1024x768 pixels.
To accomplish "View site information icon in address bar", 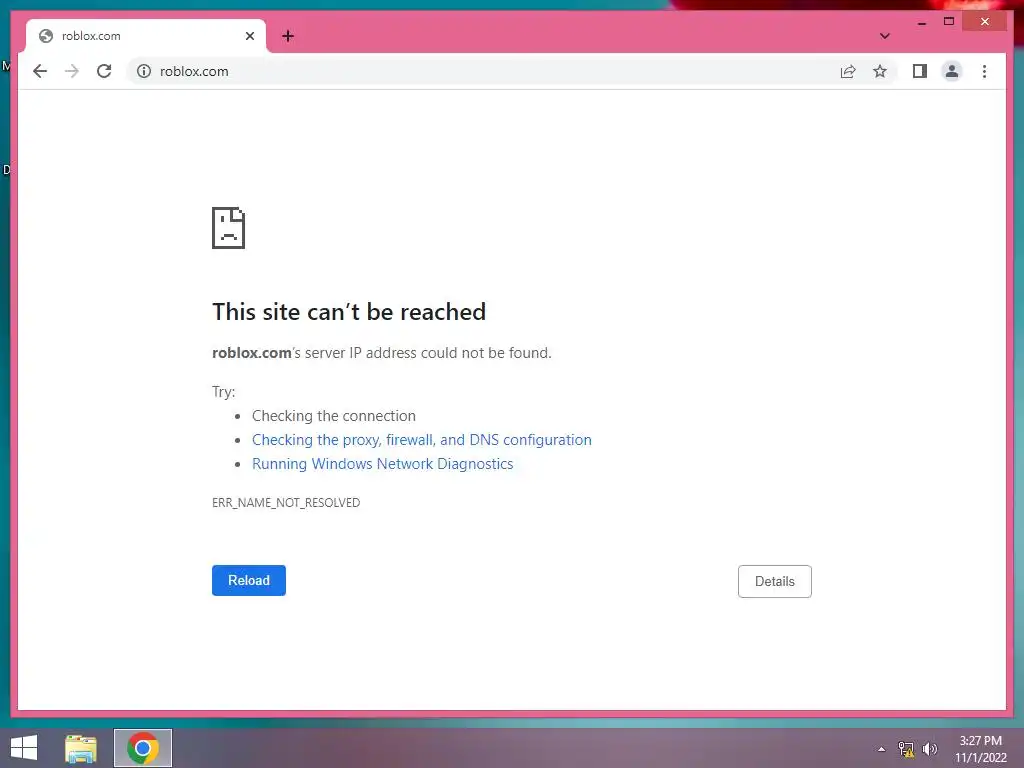I will tap(144, 71).
